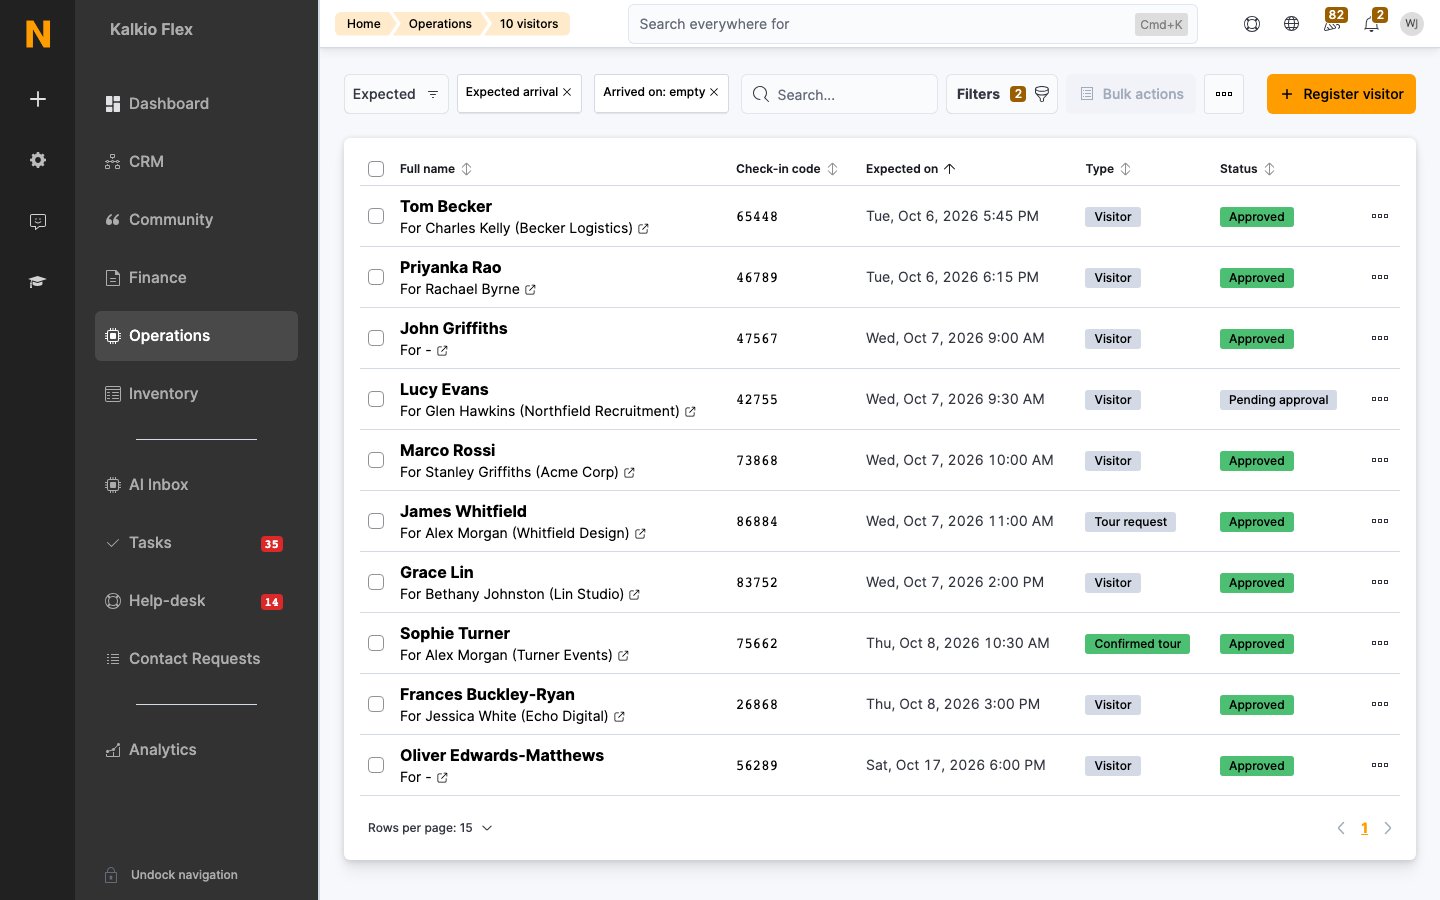The width and height of the screenshot is (1440, 900).
Task: Open notifications bell with badge 2
Action: (x=1373, y=22)
